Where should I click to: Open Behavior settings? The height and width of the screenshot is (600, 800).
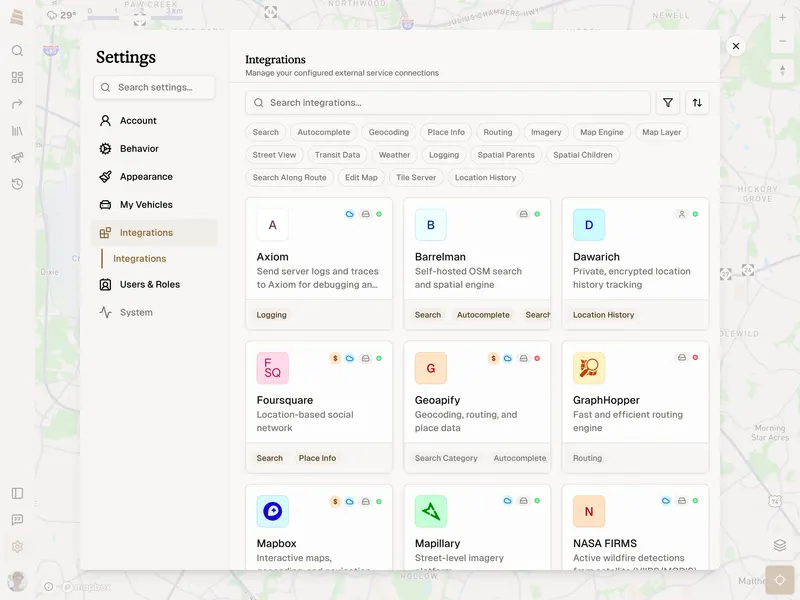point(155,148)
